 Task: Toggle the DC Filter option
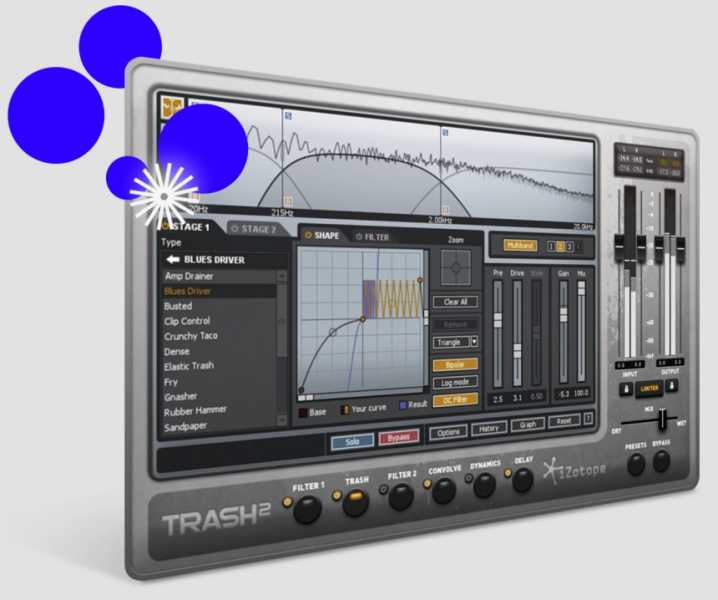(x=455, y=399)
